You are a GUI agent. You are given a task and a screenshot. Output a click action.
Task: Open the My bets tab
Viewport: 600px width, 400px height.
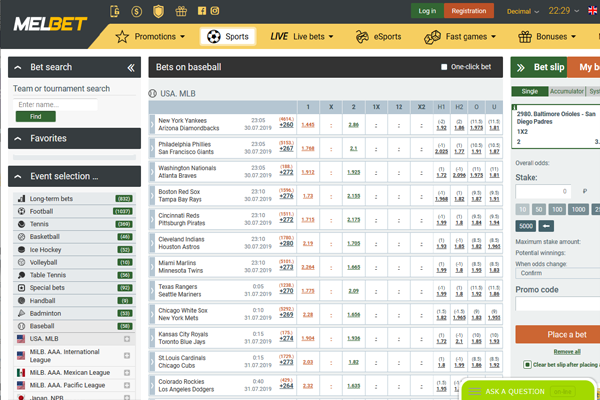point(584,67)
